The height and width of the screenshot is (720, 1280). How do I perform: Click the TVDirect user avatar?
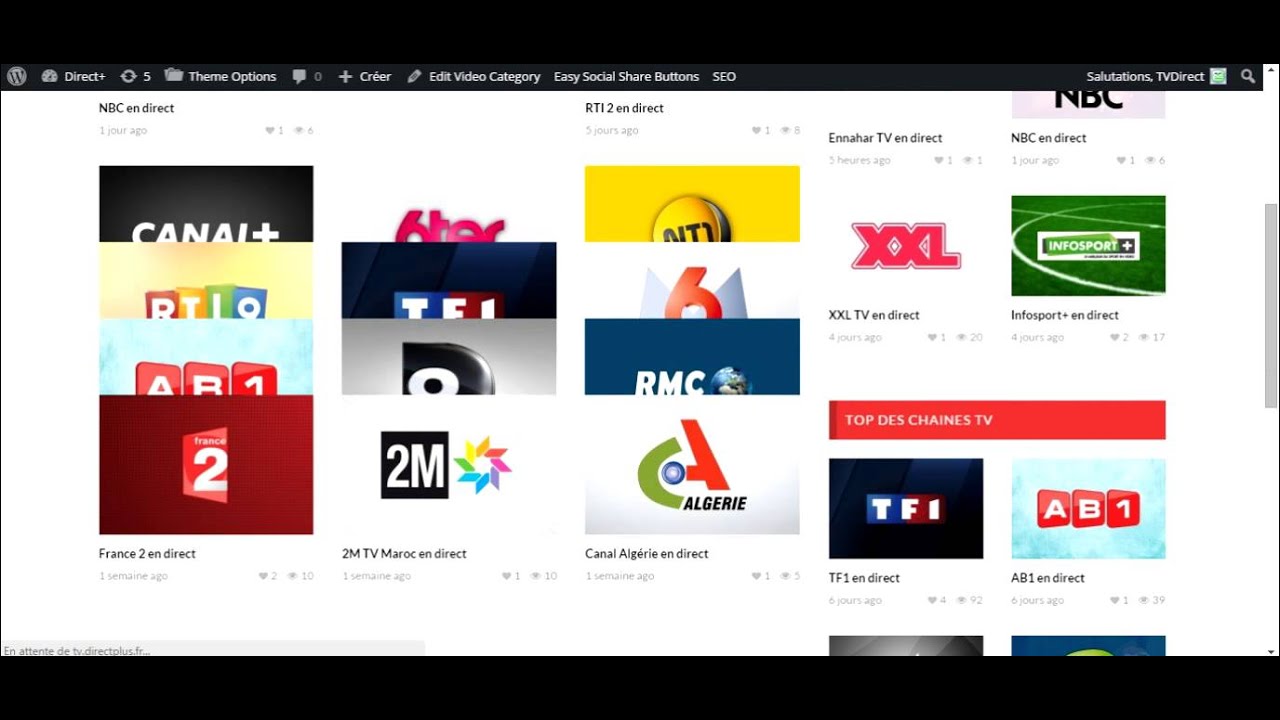pyautogui.click(x=1218, y=76)
